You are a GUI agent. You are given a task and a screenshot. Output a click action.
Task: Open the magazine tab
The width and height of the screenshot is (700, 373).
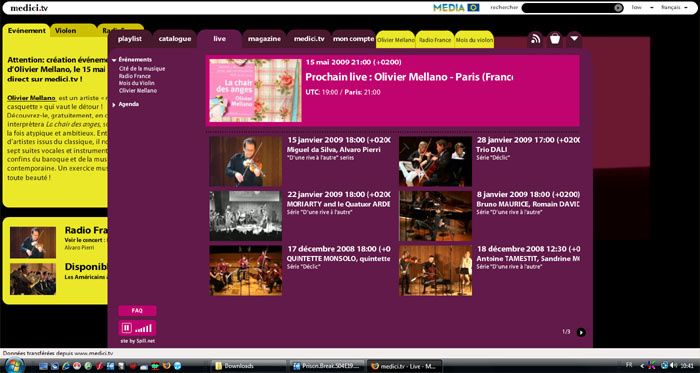[x=264, y=39]
